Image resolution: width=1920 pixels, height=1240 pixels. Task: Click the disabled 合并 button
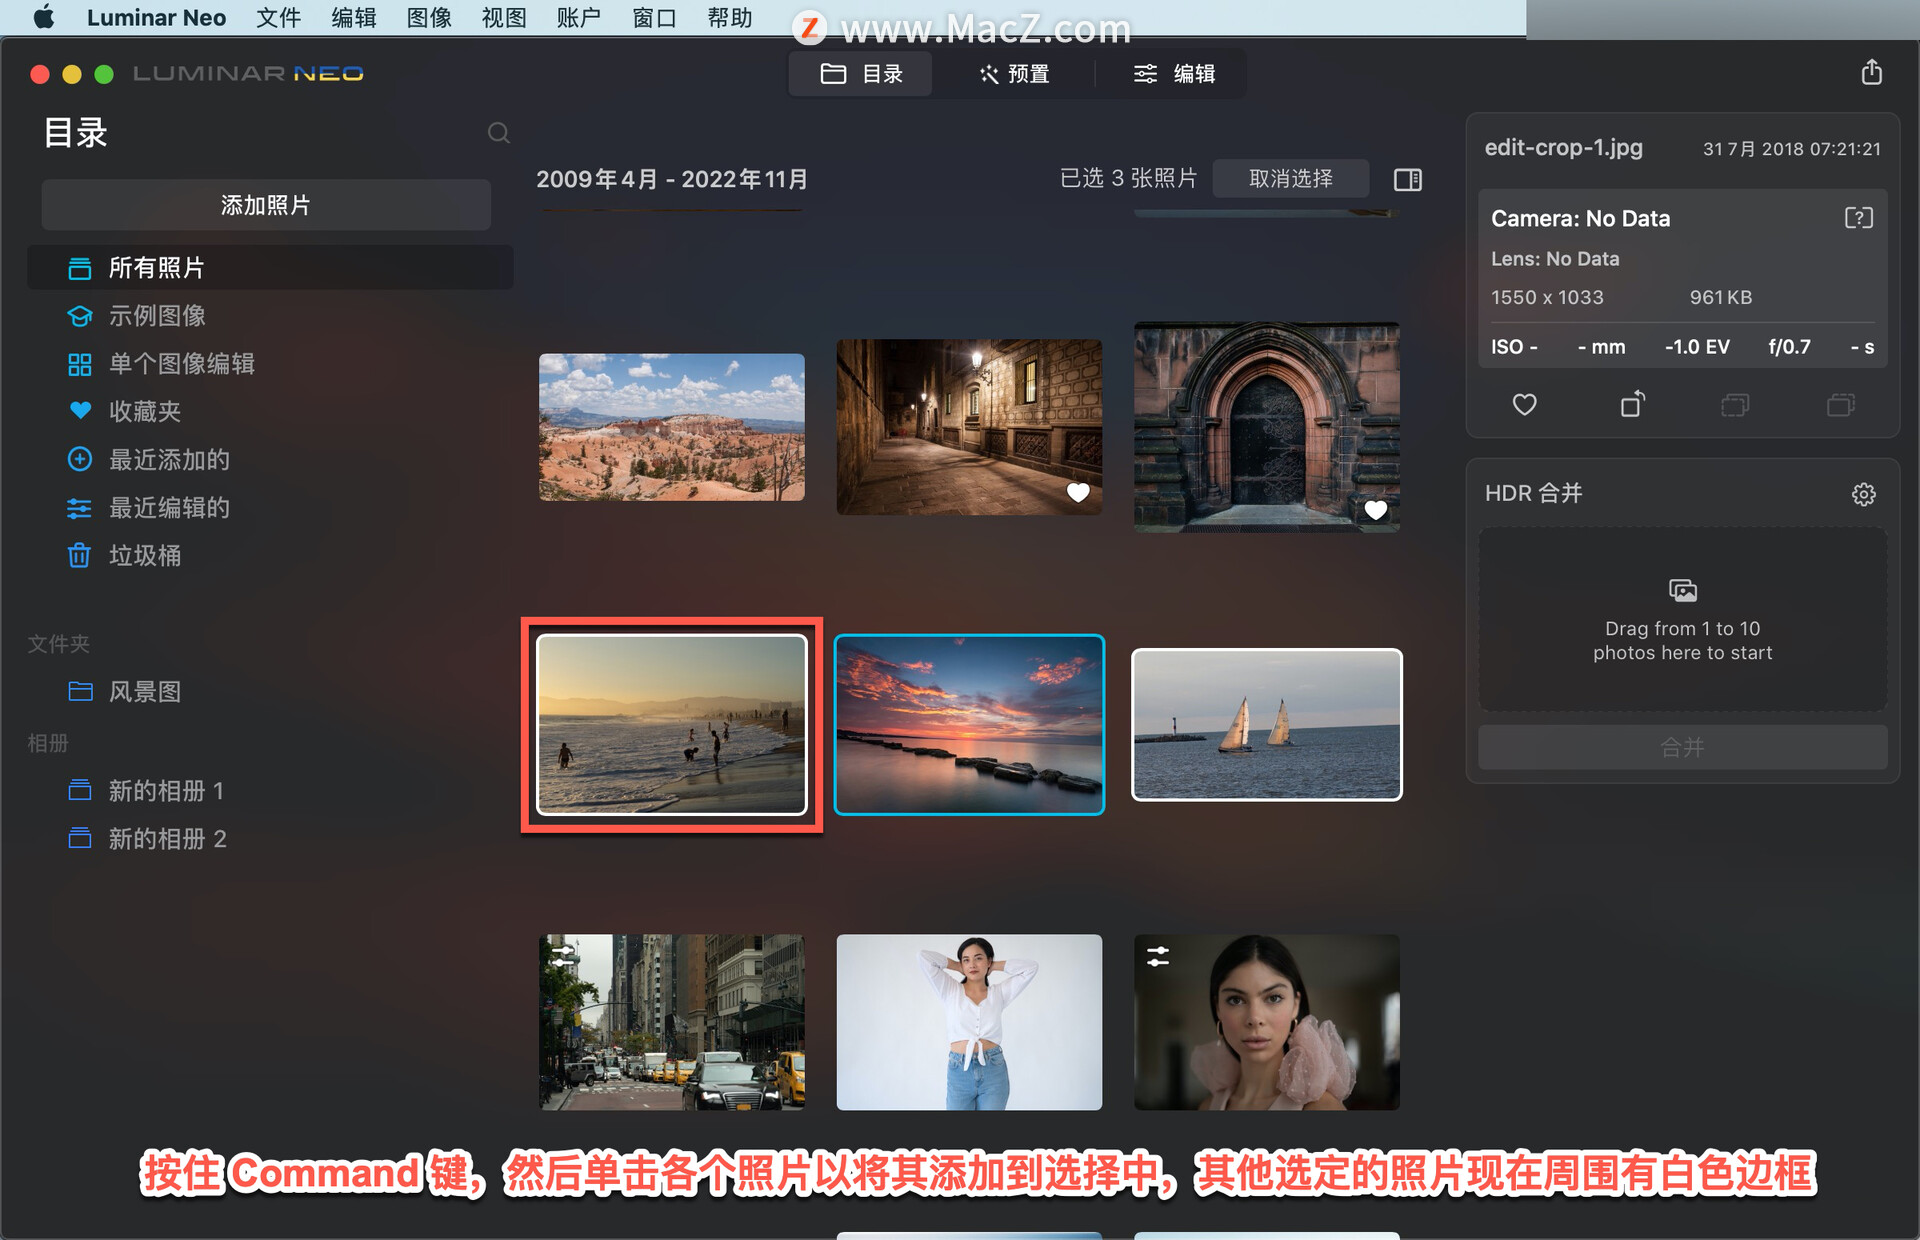pyautogui.click(x=1682, y=747)
